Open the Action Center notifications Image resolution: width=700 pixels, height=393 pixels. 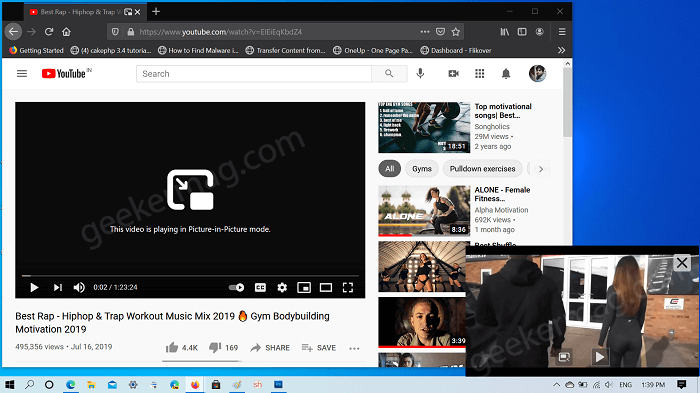[681, 385]
